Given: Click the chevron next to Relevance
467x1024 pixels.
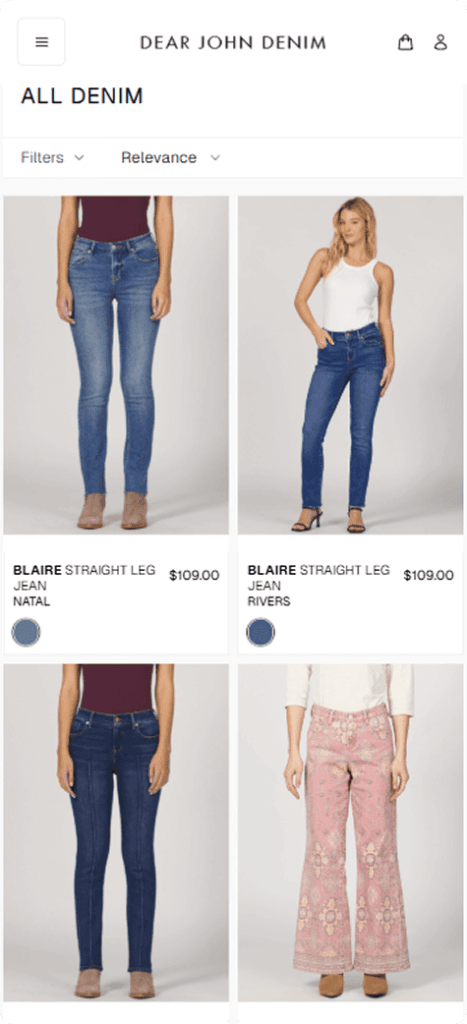Looking at the screenshot, I should pyautogui.click(x=215, y=157).
